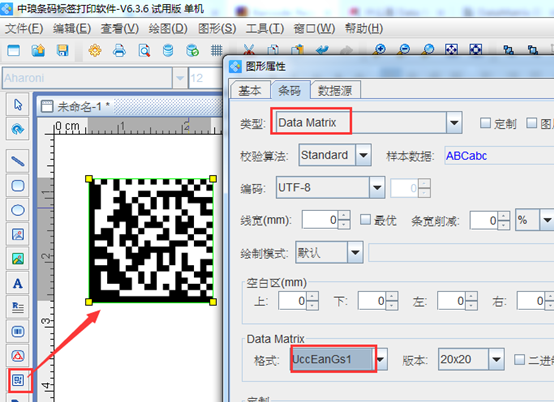Expand the 编码 UTF-8 dropdown
This screenshot has height=402, width=554.
377,188
